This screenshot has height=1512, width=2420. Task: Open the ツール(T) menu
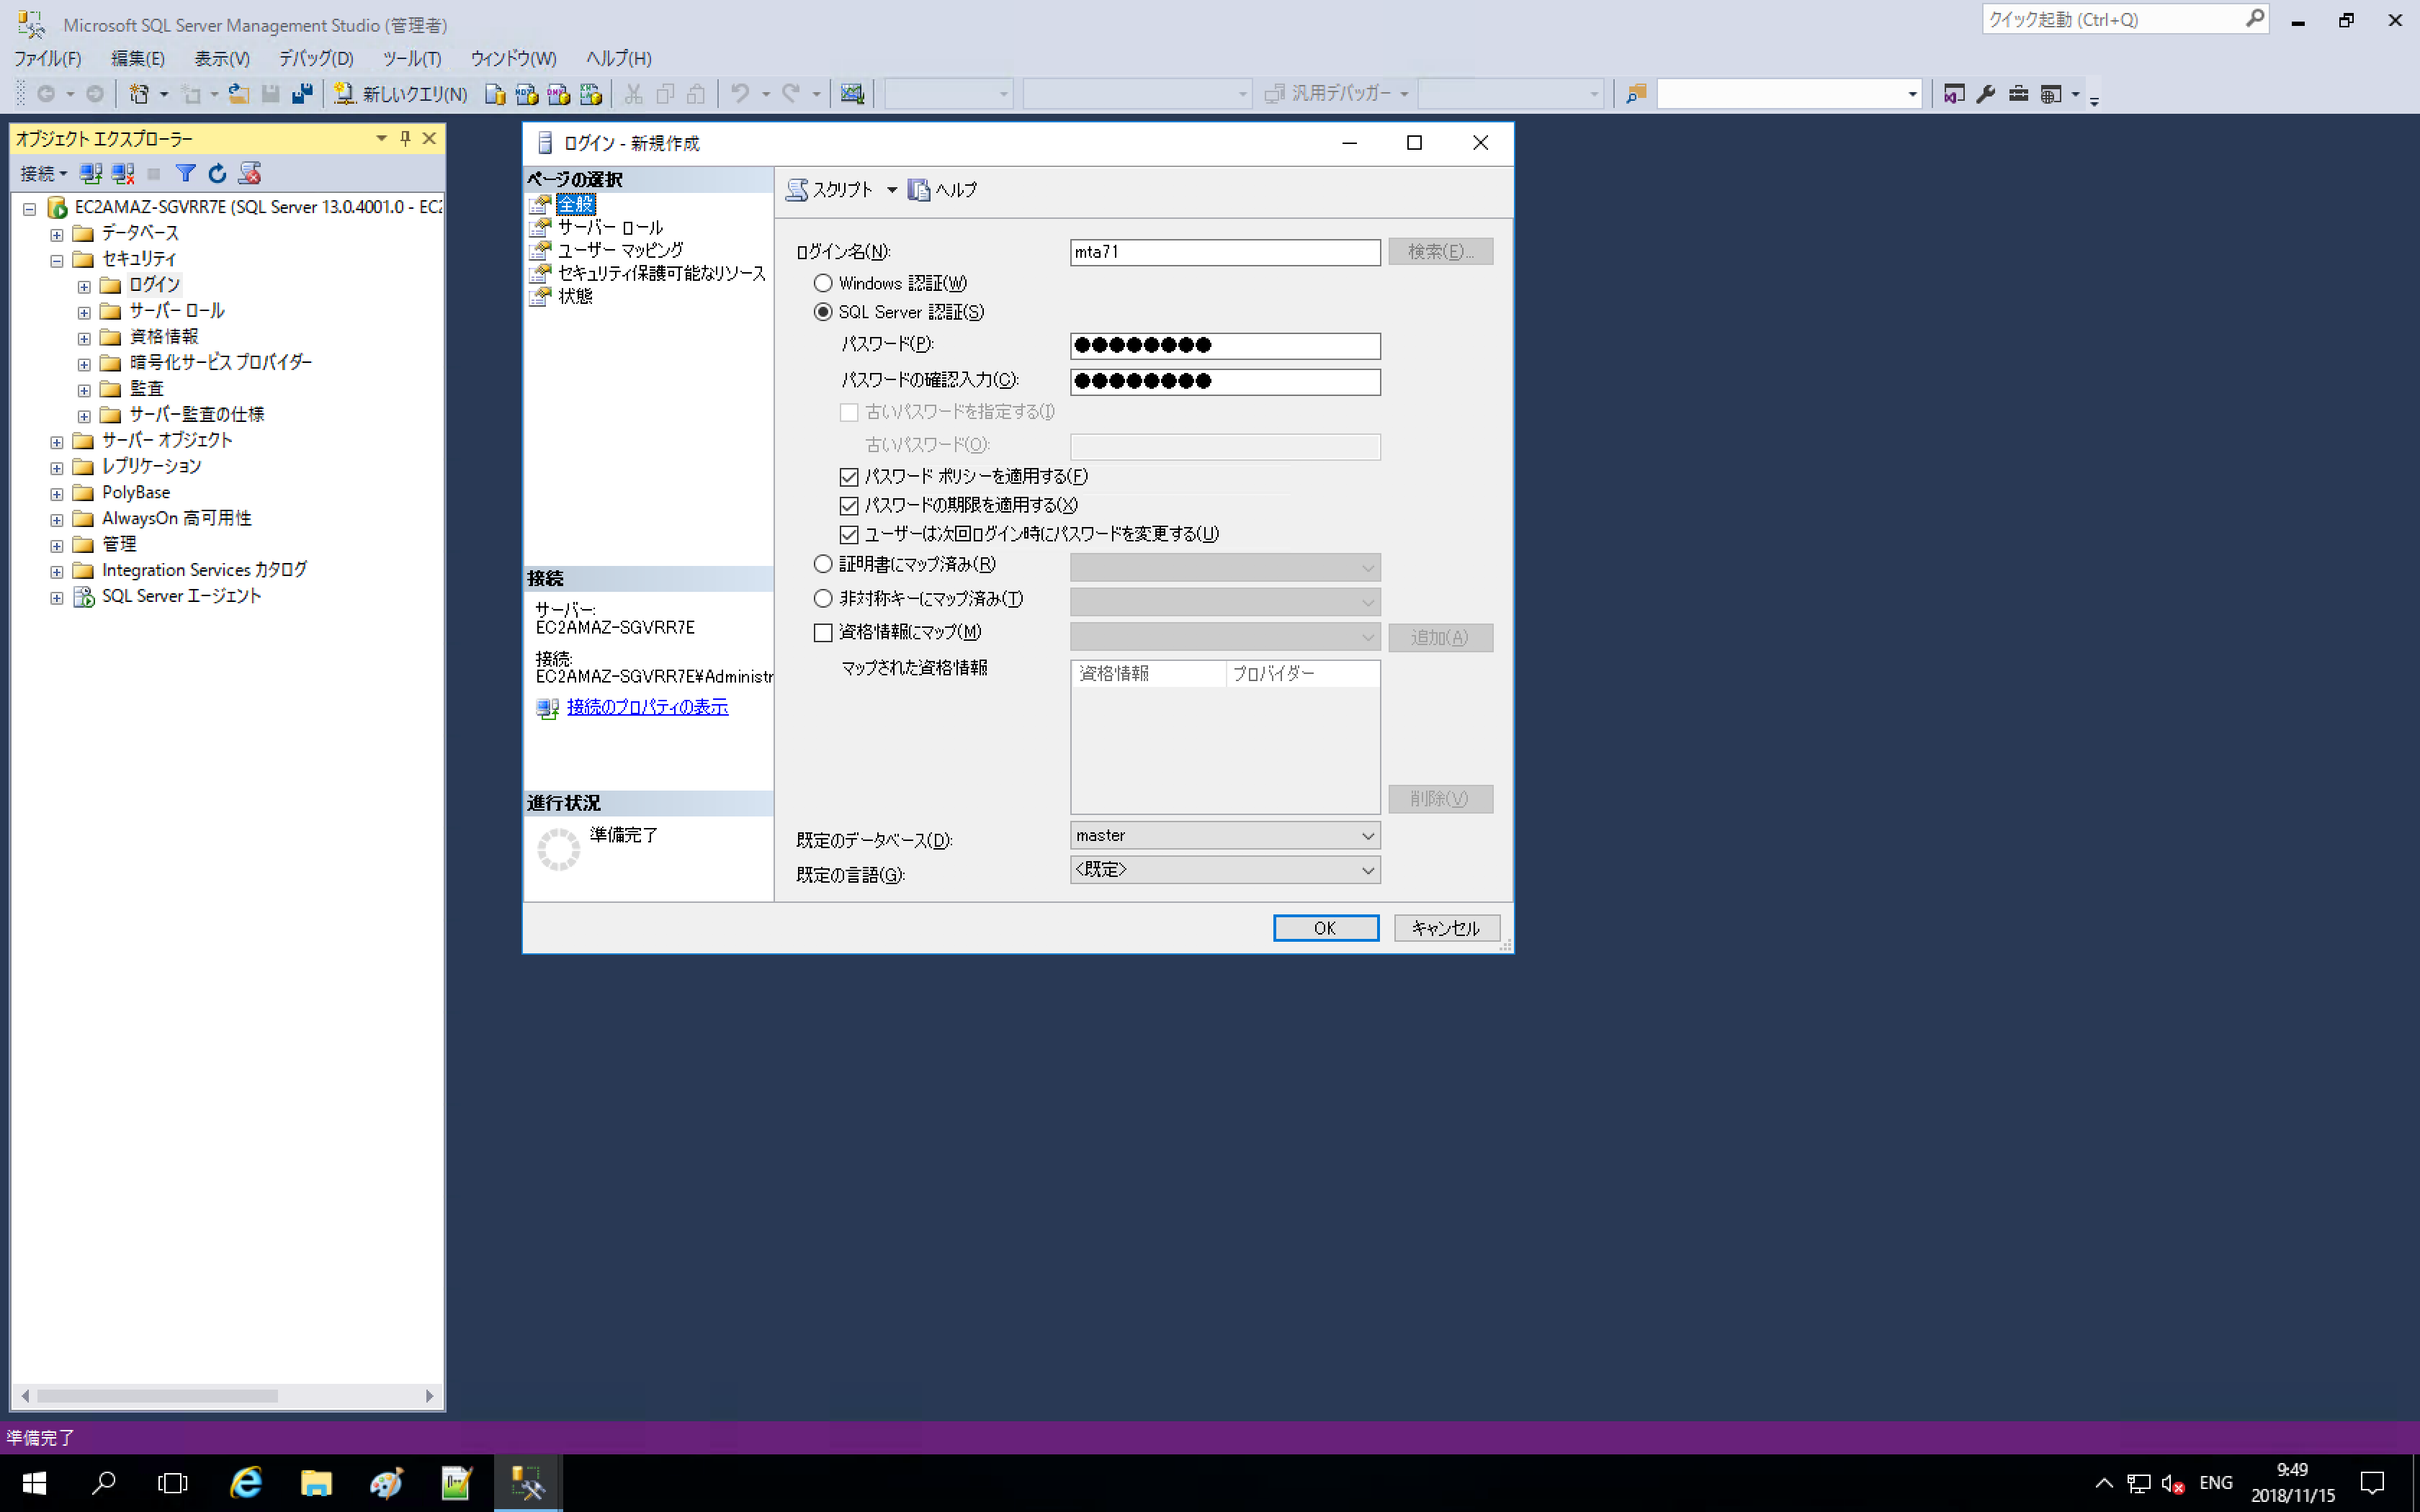[x=411, y=59]
